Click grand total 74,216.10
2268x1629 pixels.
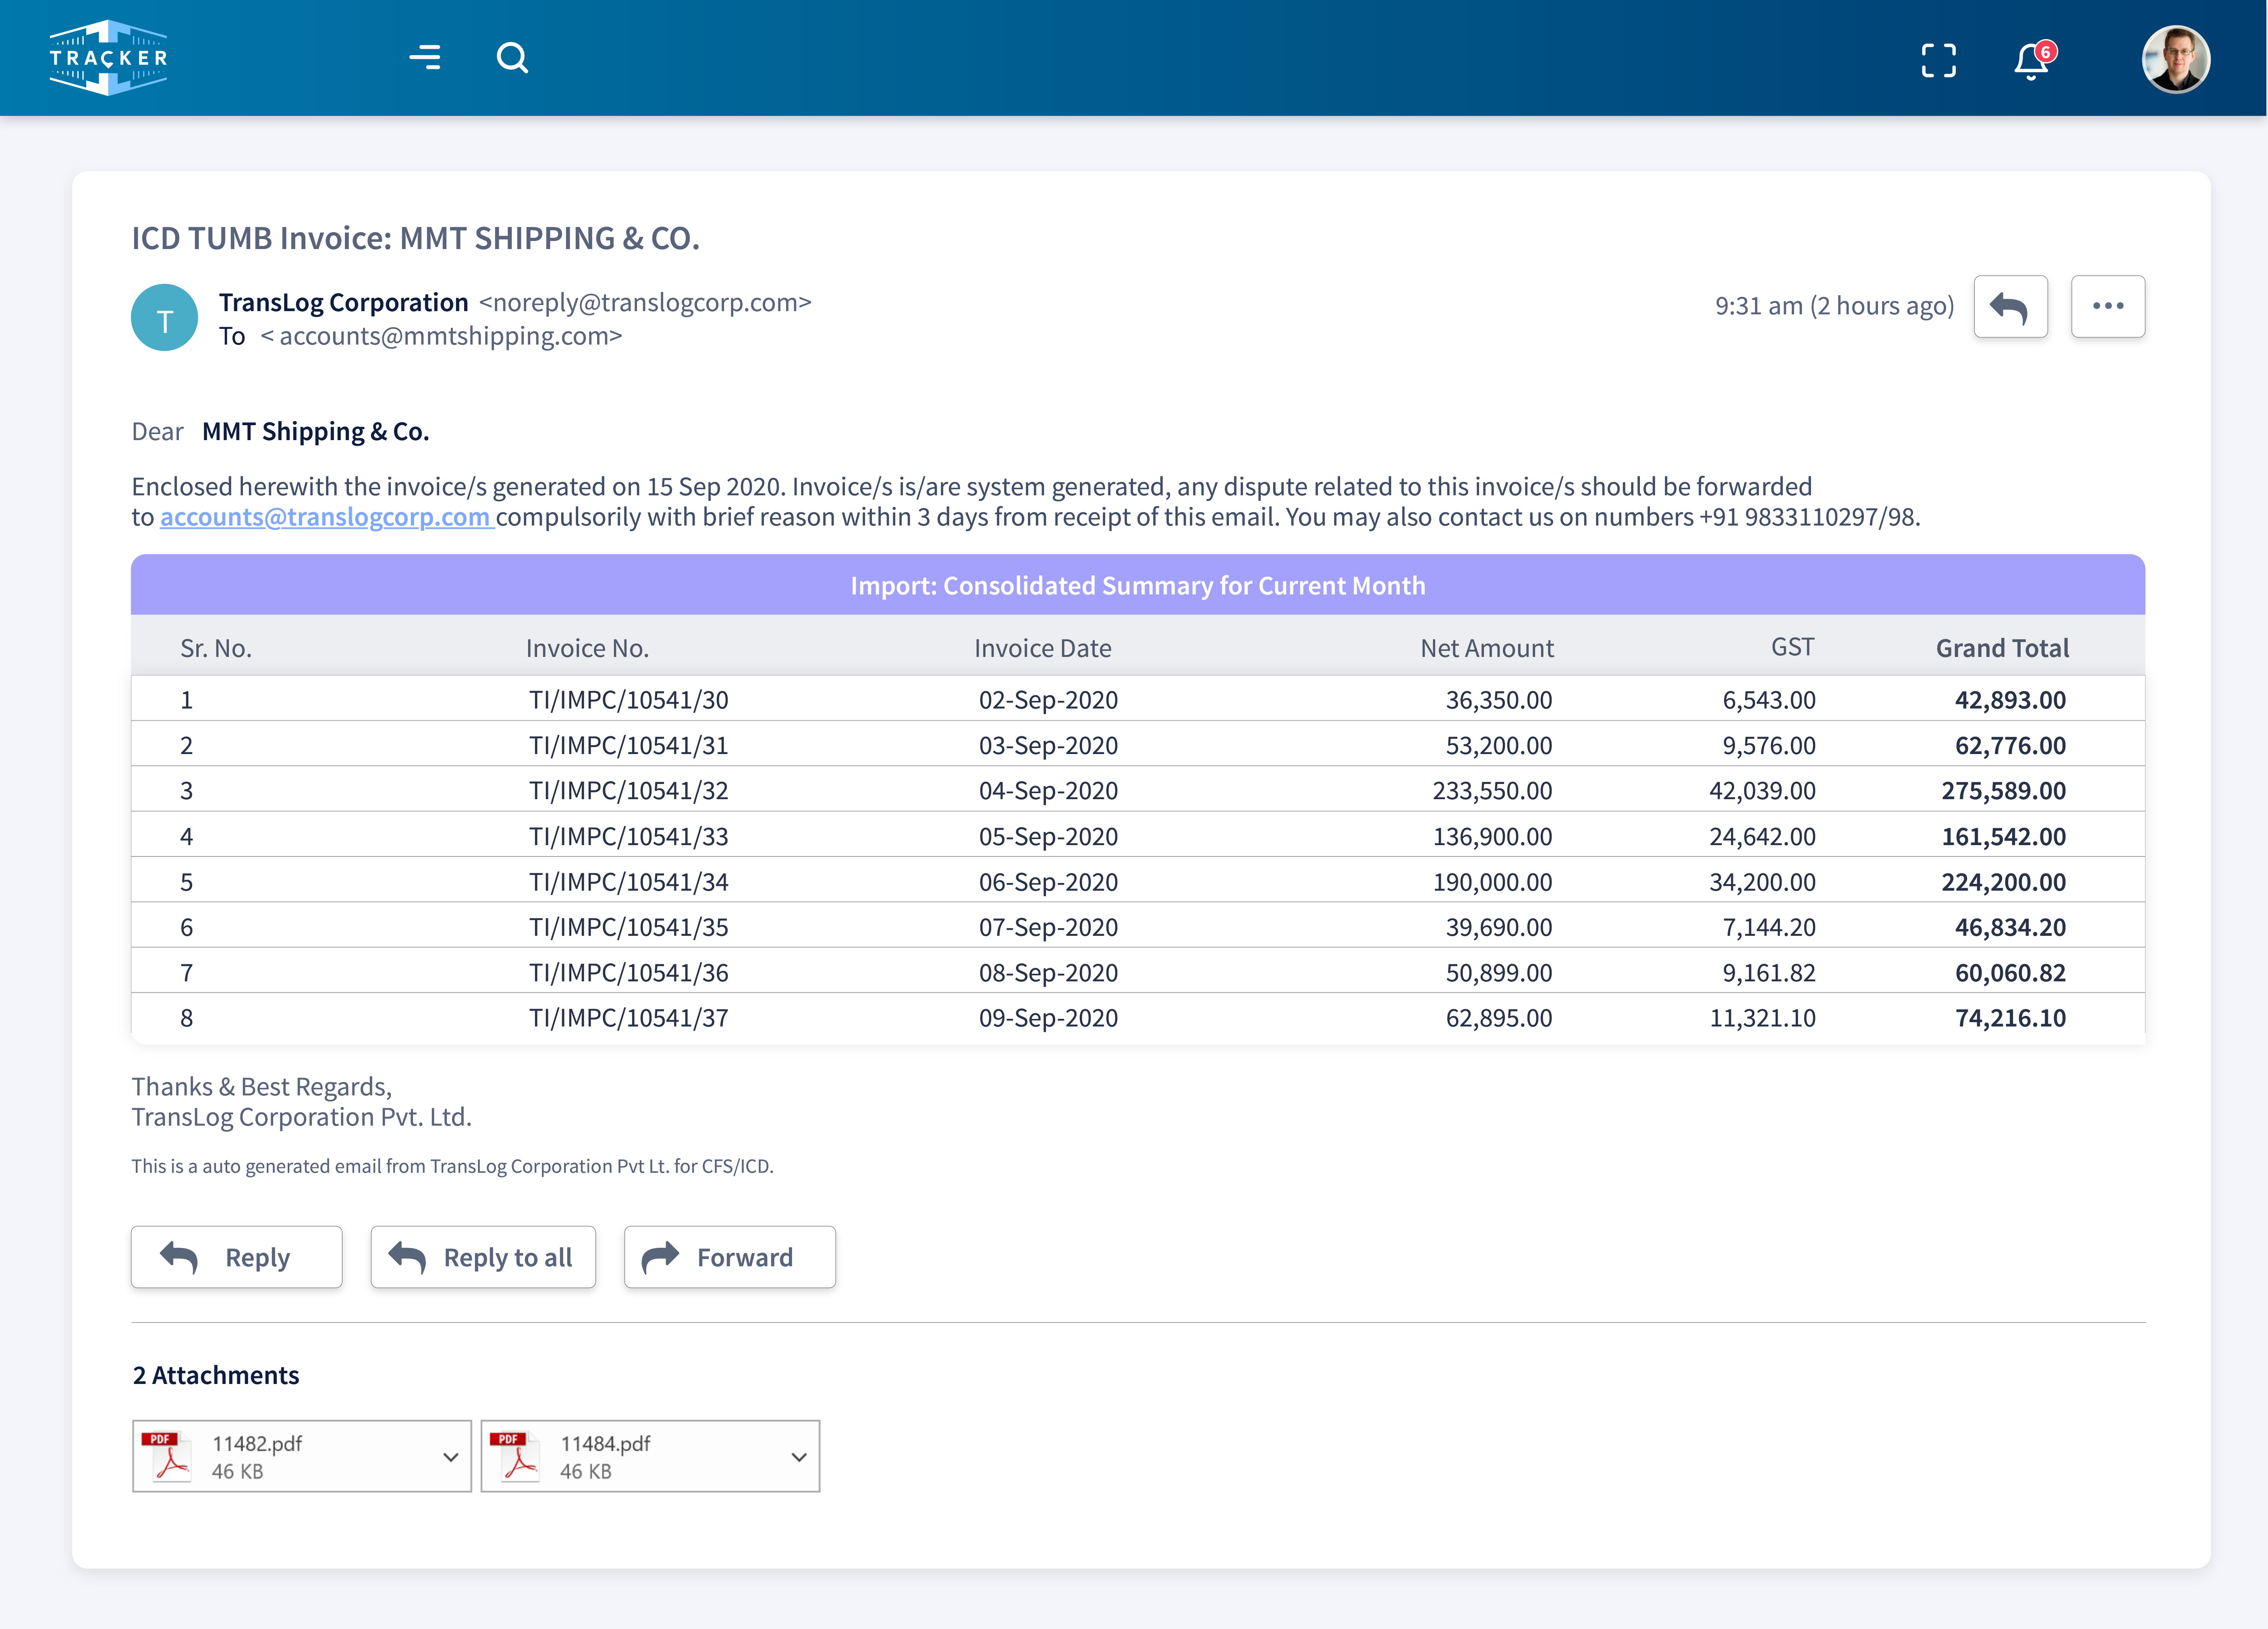2010,1018
